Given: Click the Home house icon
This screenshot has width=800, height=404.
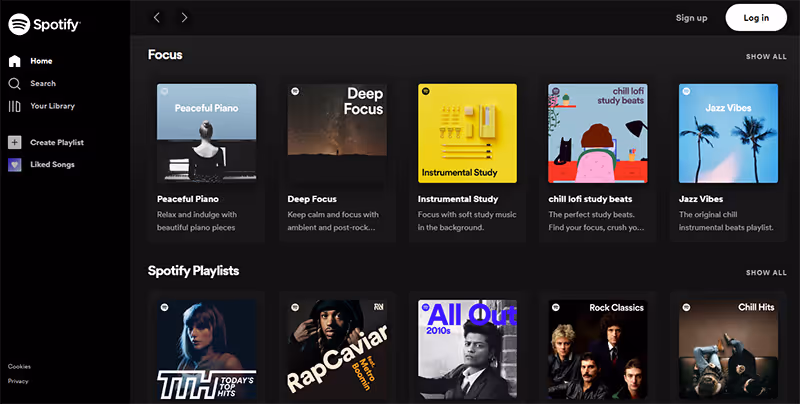Looking at the screenshot, I should (14, 61).
